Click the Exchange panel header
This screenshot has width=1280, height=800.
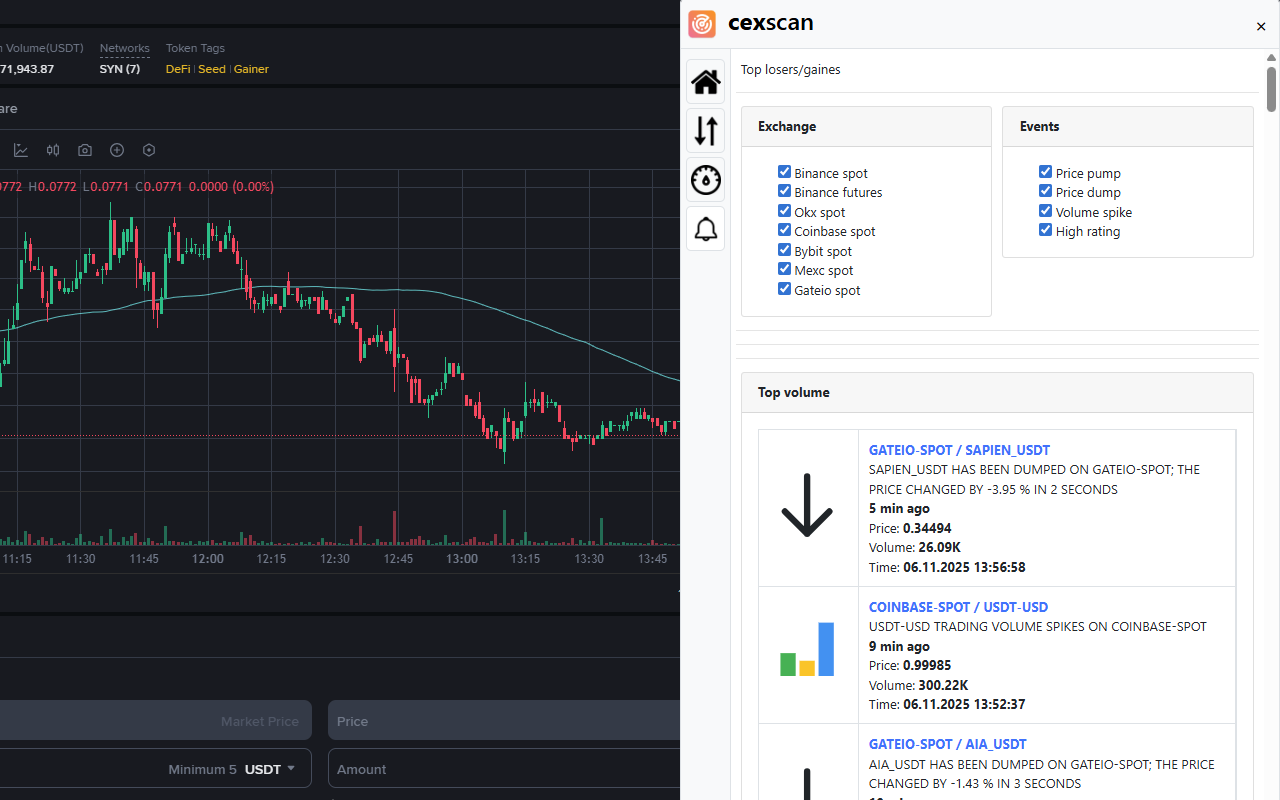(x=866, y=127)
